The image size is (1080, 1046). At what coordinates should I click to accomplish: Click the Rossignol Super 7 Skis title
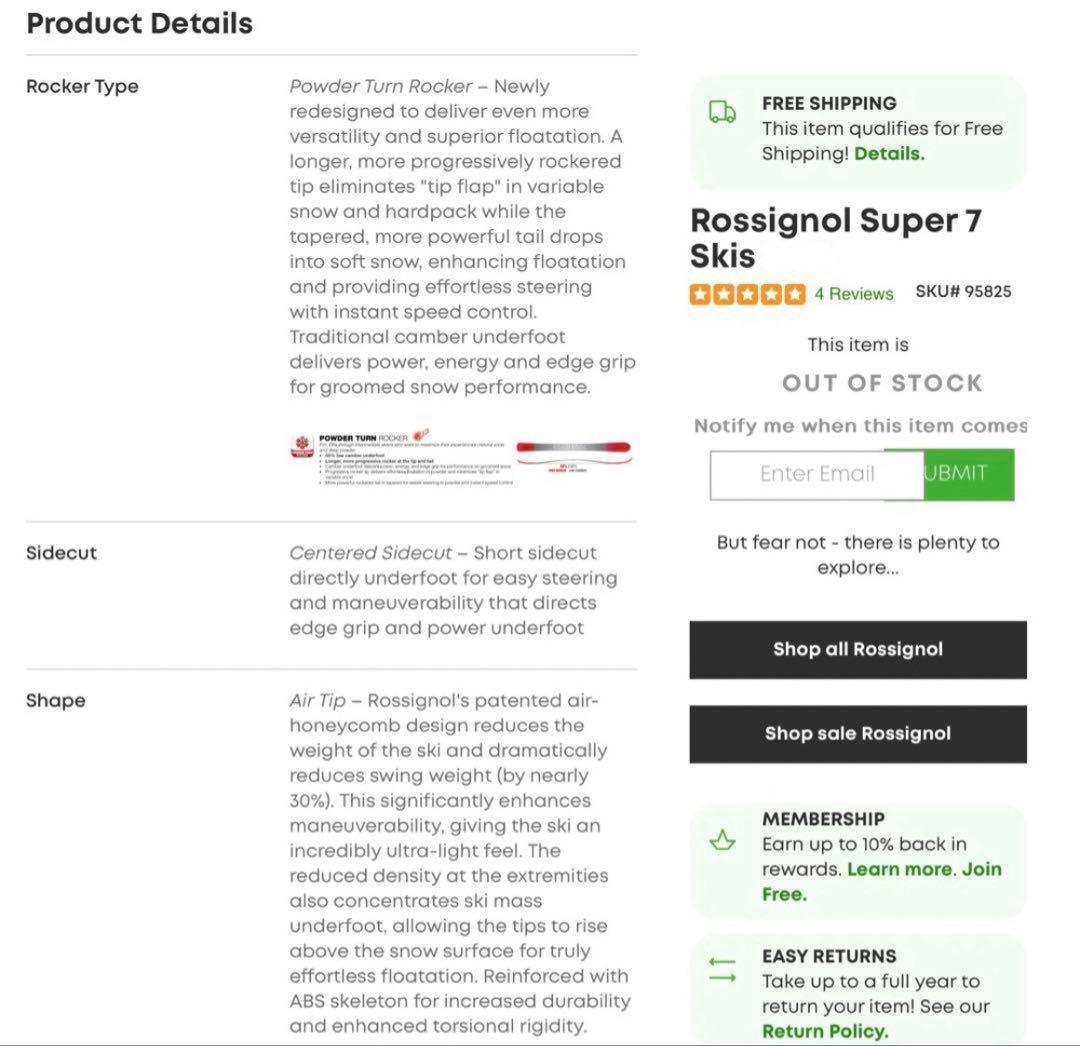[x=835, y=238]
